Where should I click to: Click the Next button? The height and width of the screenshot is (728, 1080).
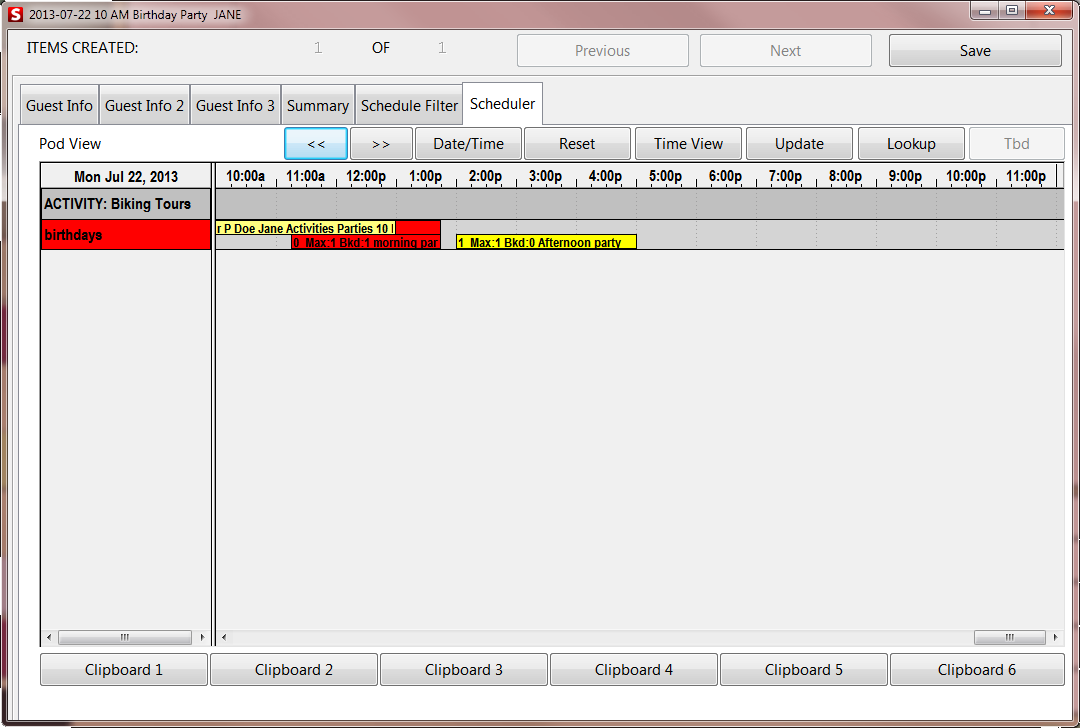click(786, 50)
